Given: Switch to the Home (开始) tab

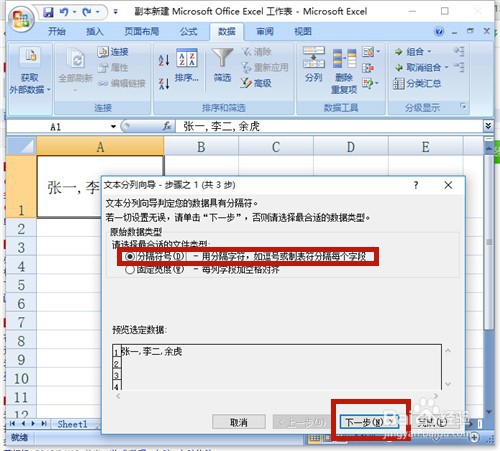Looking at the screenshot, I should [57, 32].
